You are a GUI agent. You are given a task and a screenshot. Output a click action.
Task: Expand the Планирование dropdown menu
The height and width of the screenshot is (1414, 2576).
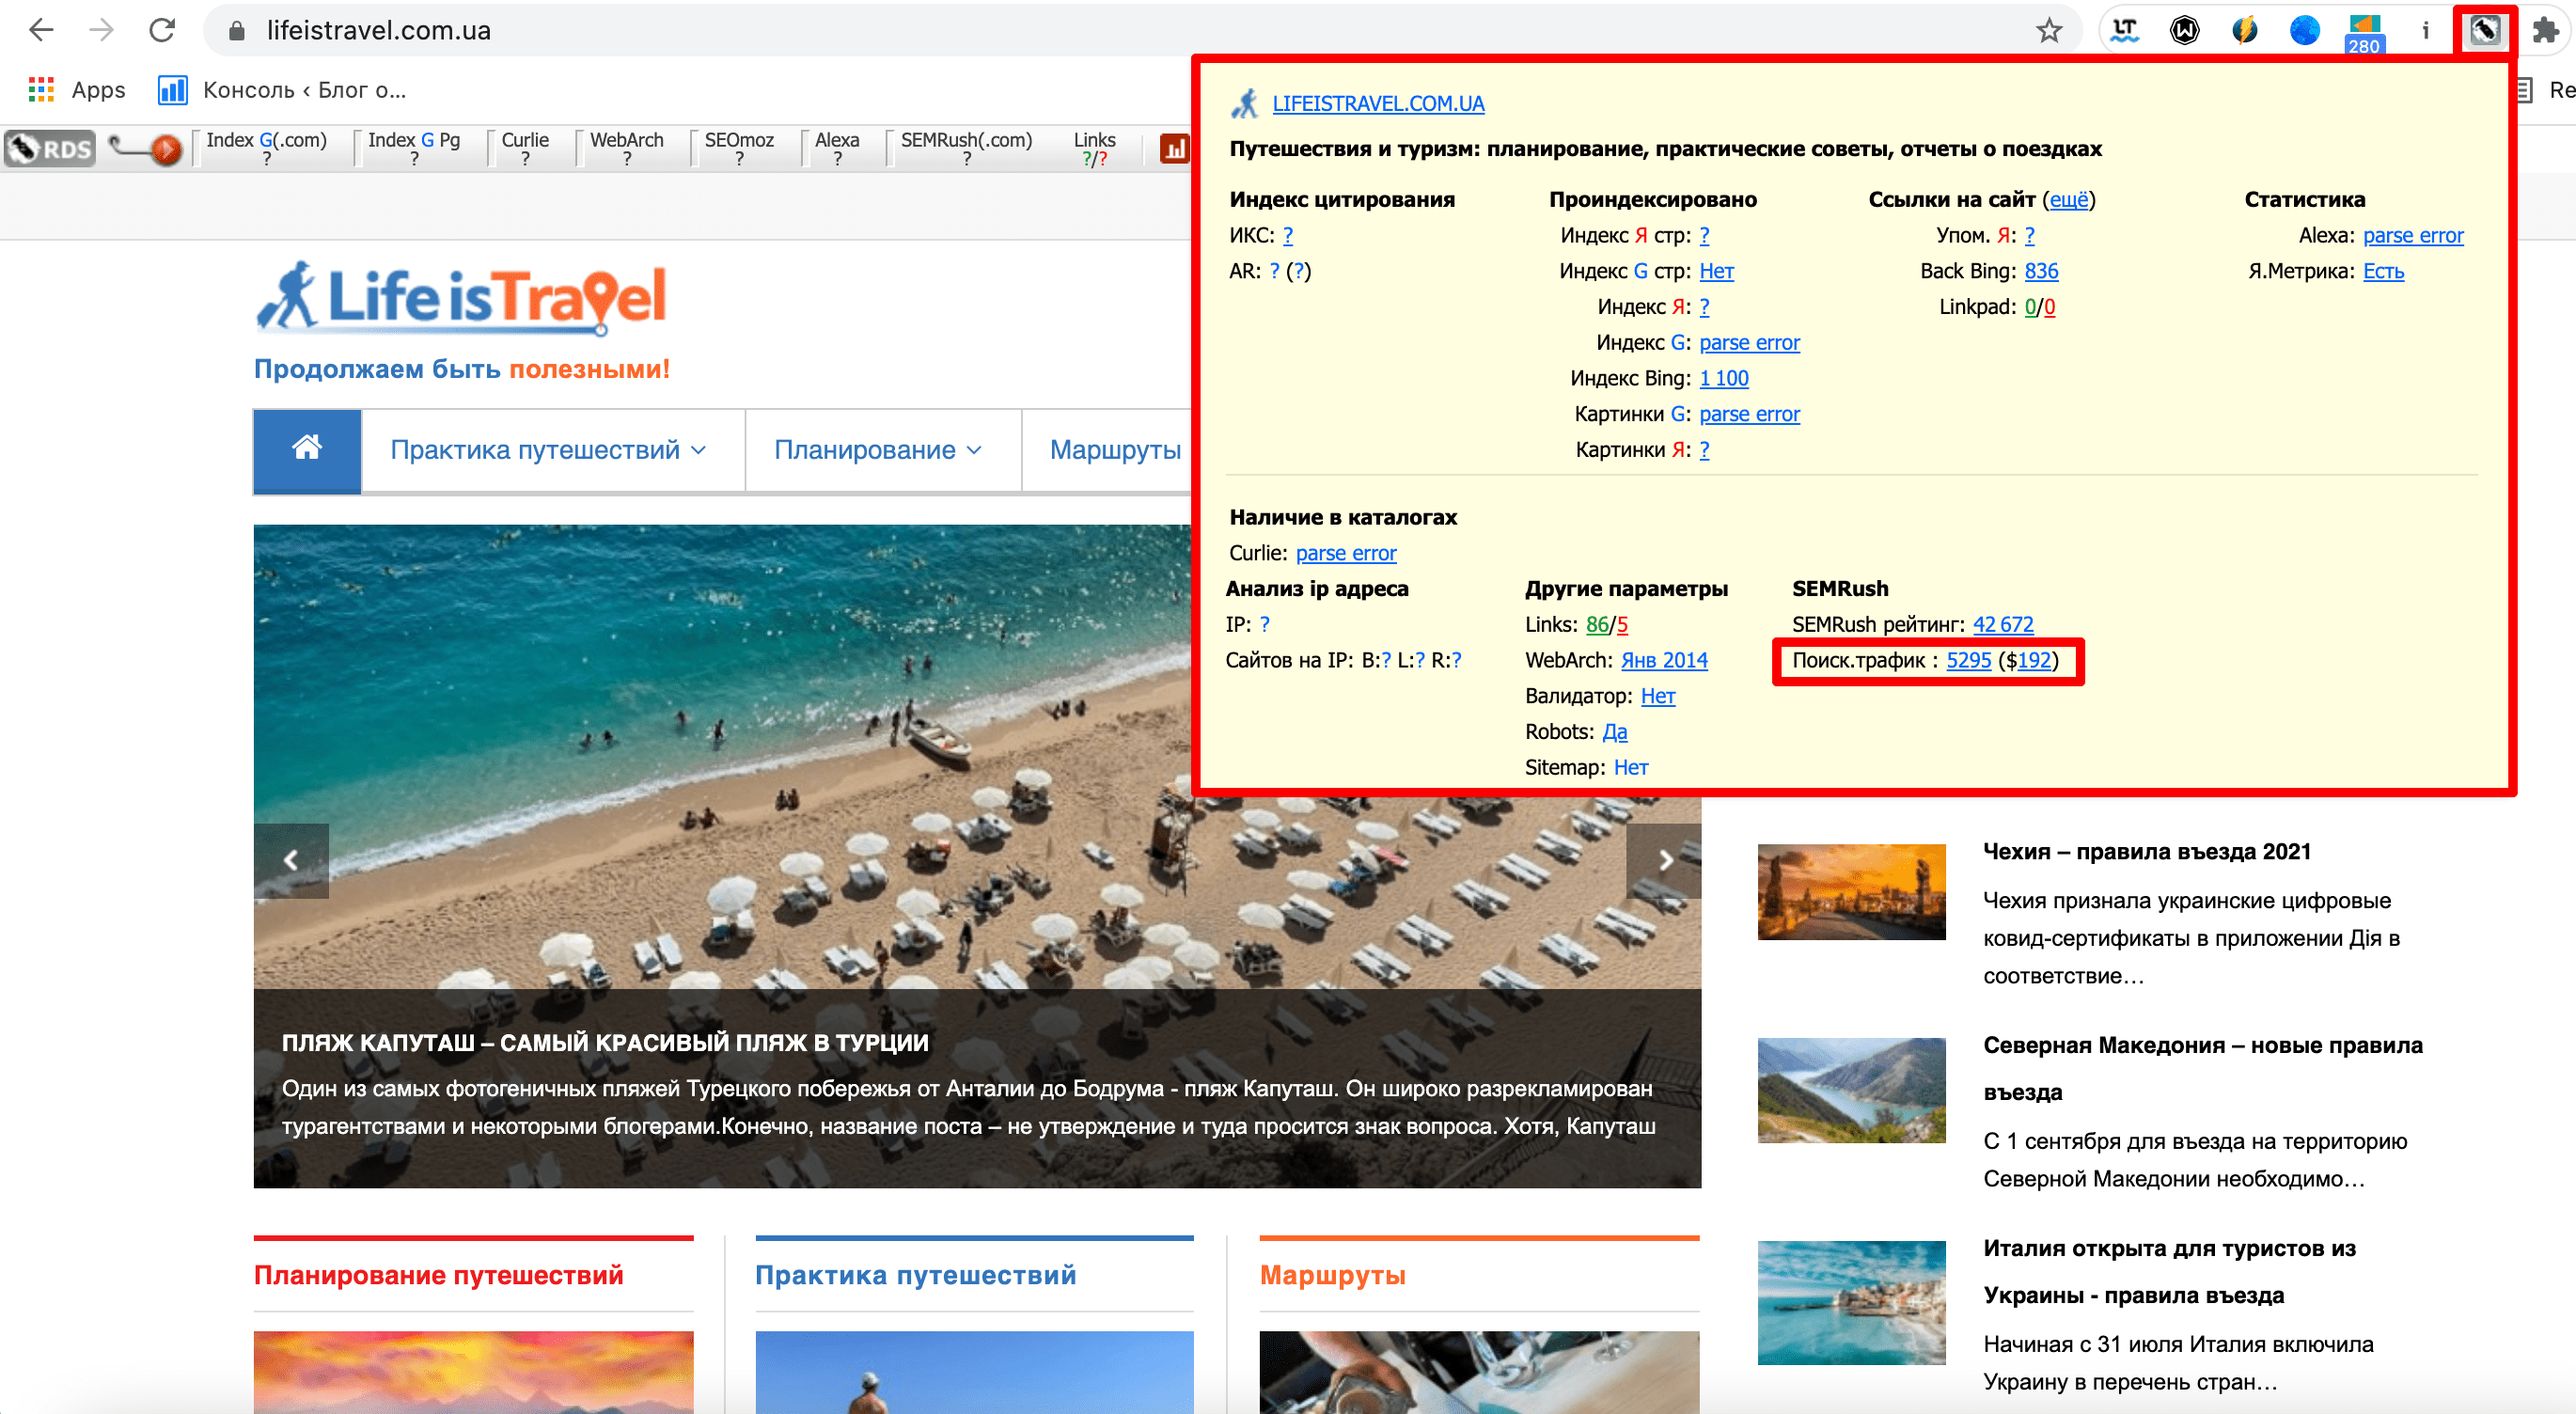tap(875, 451)
